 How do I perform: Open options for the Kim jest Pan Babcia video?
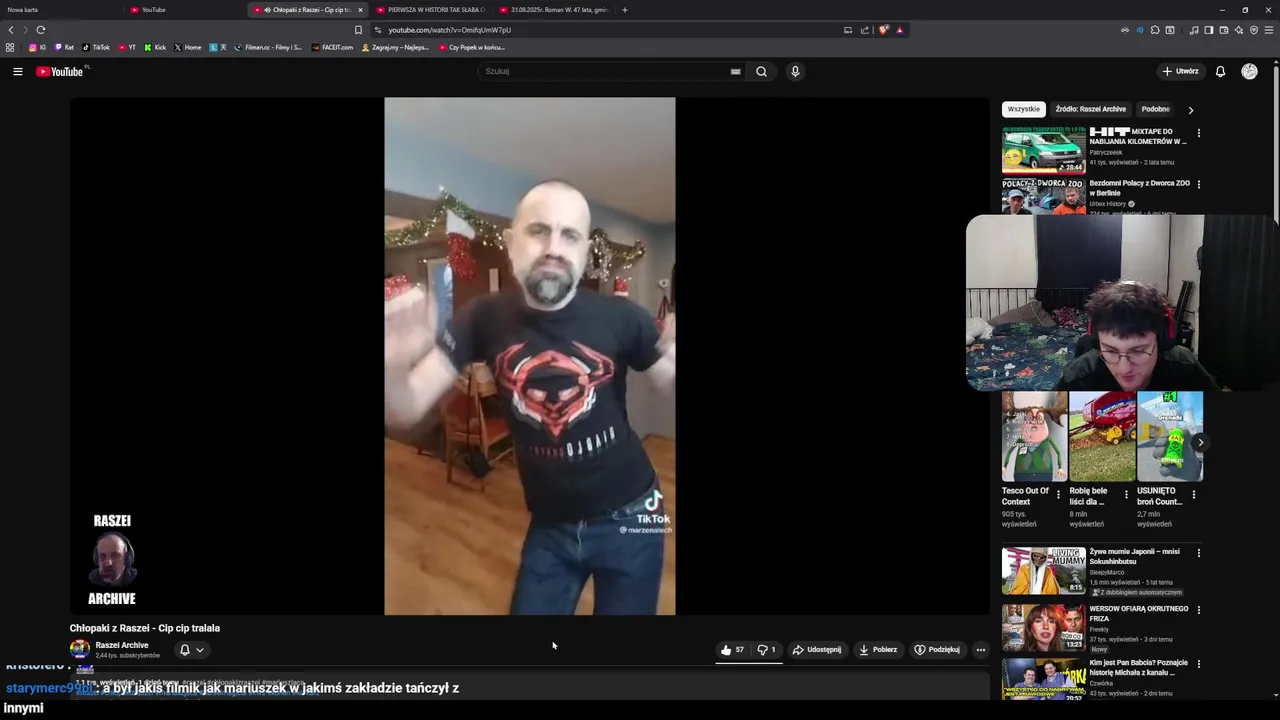pyautogui.click(x=1198, y=662)
